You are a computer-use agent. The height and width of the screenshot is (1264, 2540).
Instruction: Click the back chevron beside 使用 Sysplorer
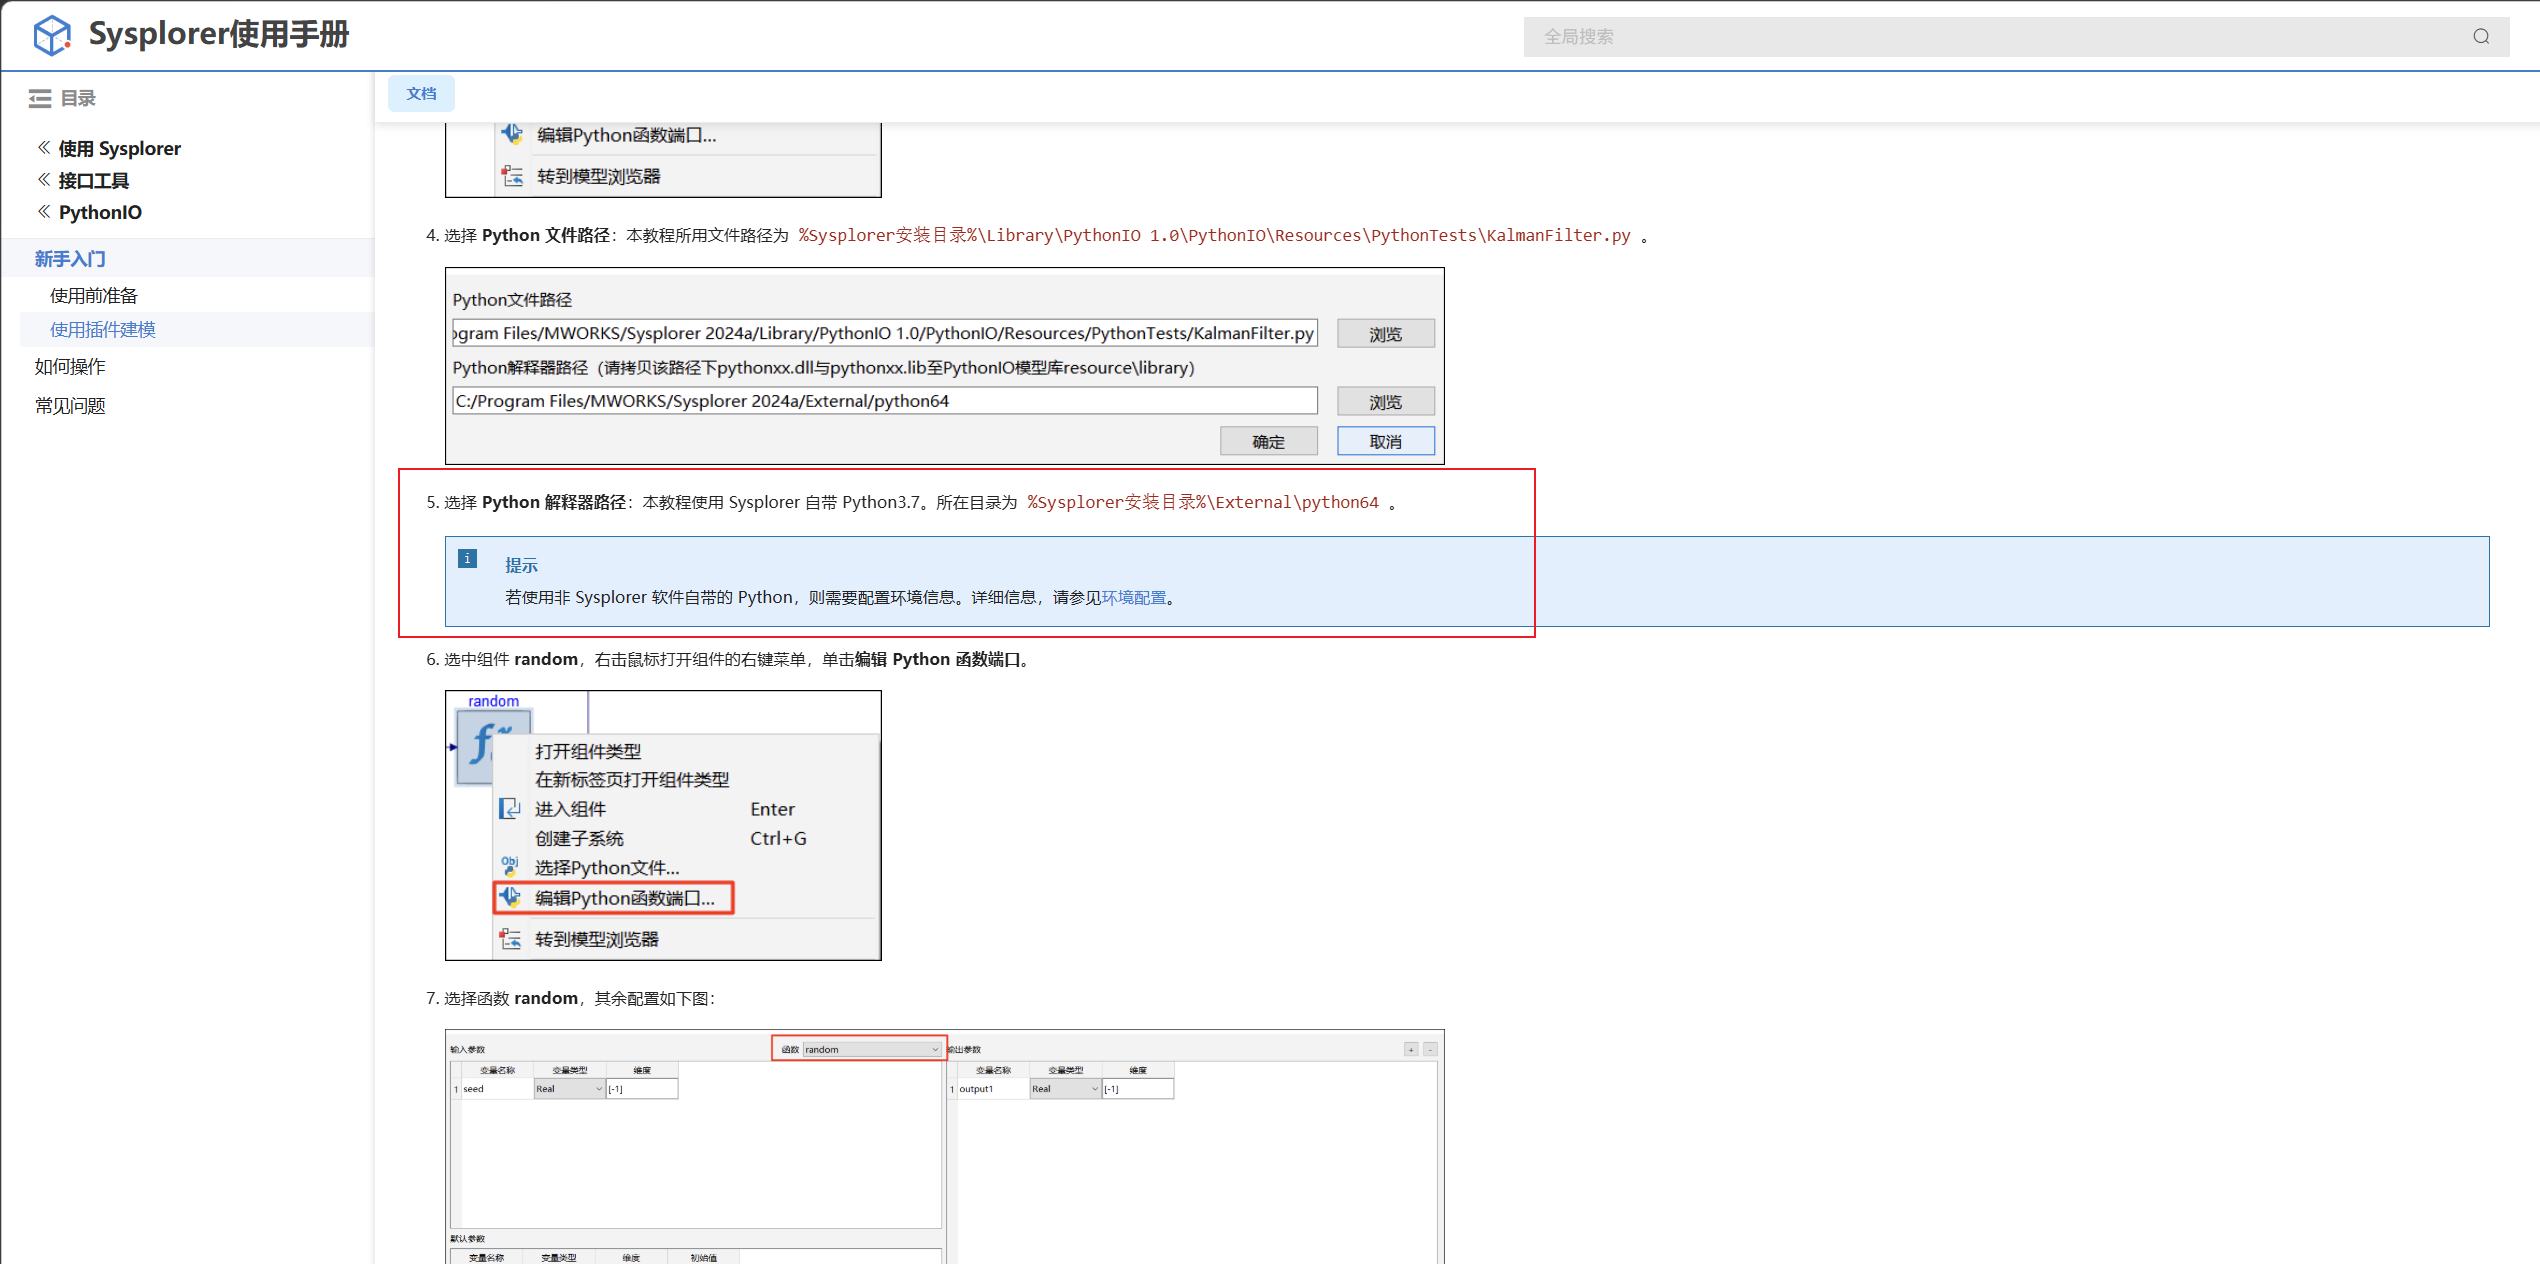pyautogui.click(x=44, y=148)
